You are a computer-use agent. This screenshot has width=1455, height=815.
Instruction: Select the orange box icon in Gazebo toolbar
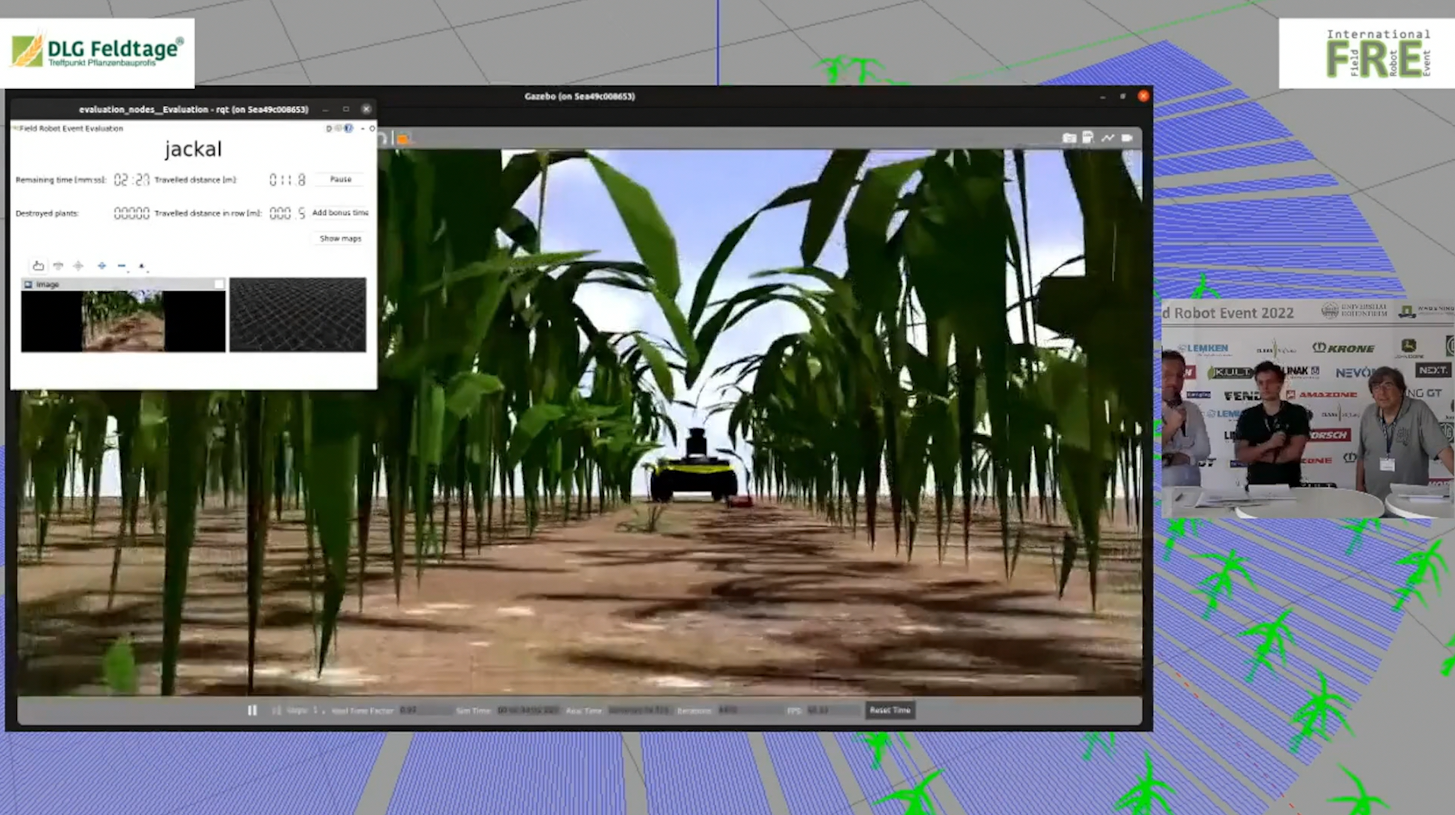pos(404,139)
